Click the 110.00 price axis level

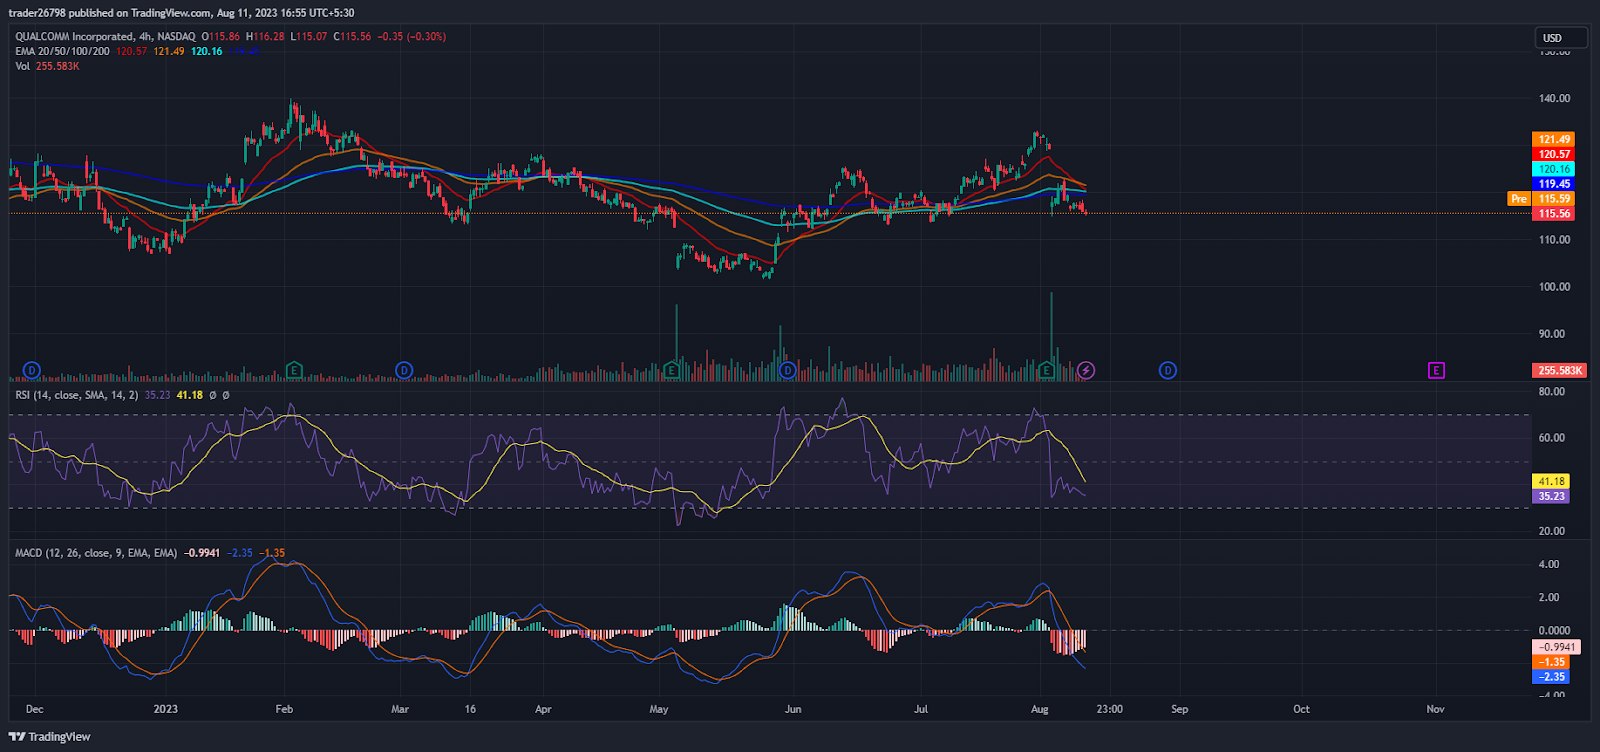[1554, 240]
